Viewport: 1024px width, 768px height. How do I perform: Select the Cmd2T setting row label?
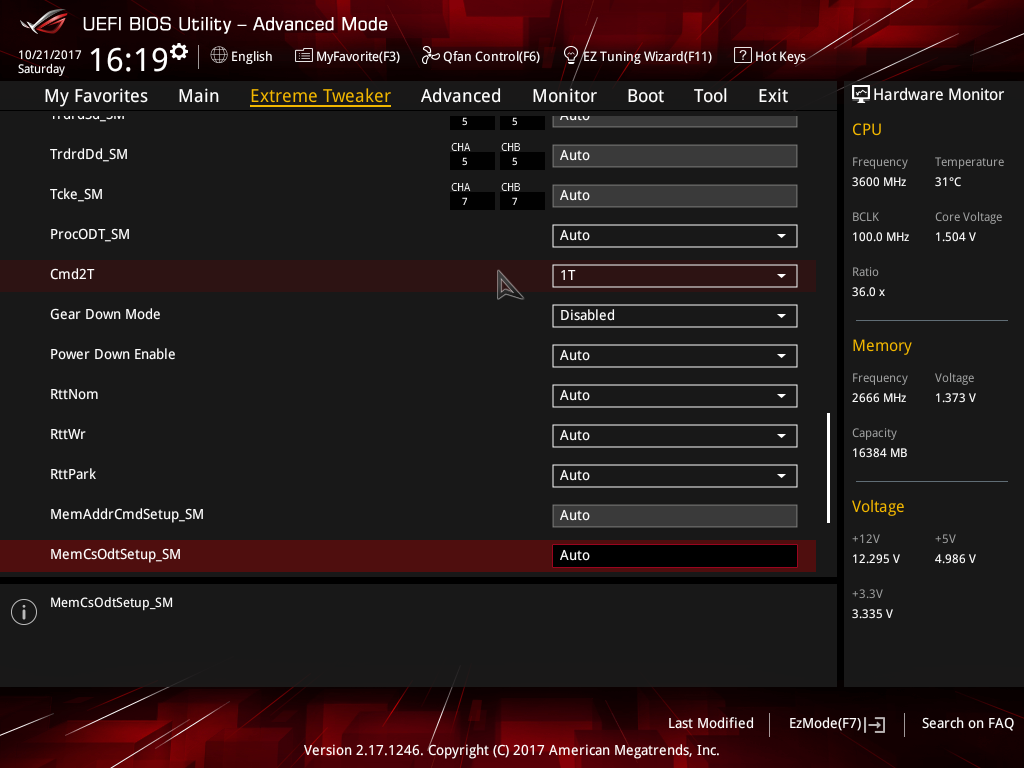(72, 274)
